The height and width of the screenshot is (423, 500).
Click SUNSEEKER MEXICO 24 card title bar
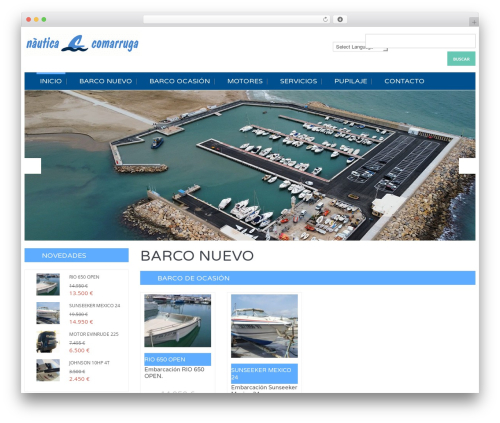tap(264, 374)
